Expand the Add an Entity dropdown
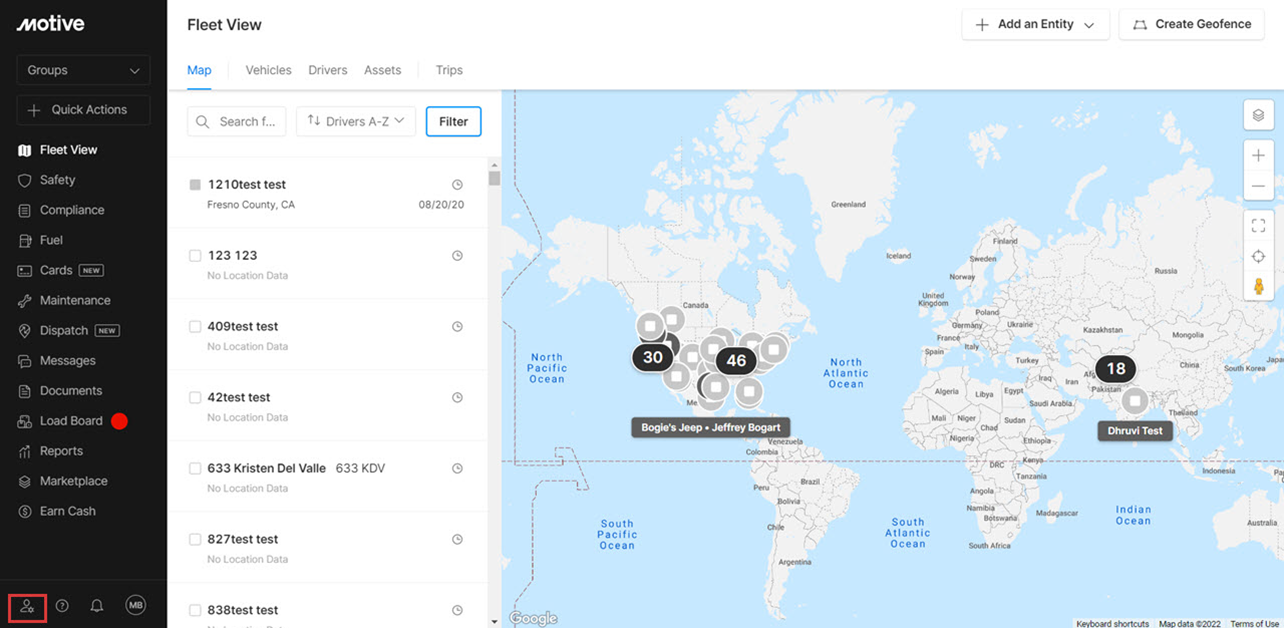This screenshot has height=628, width=1284. (x=1035, y=25)
